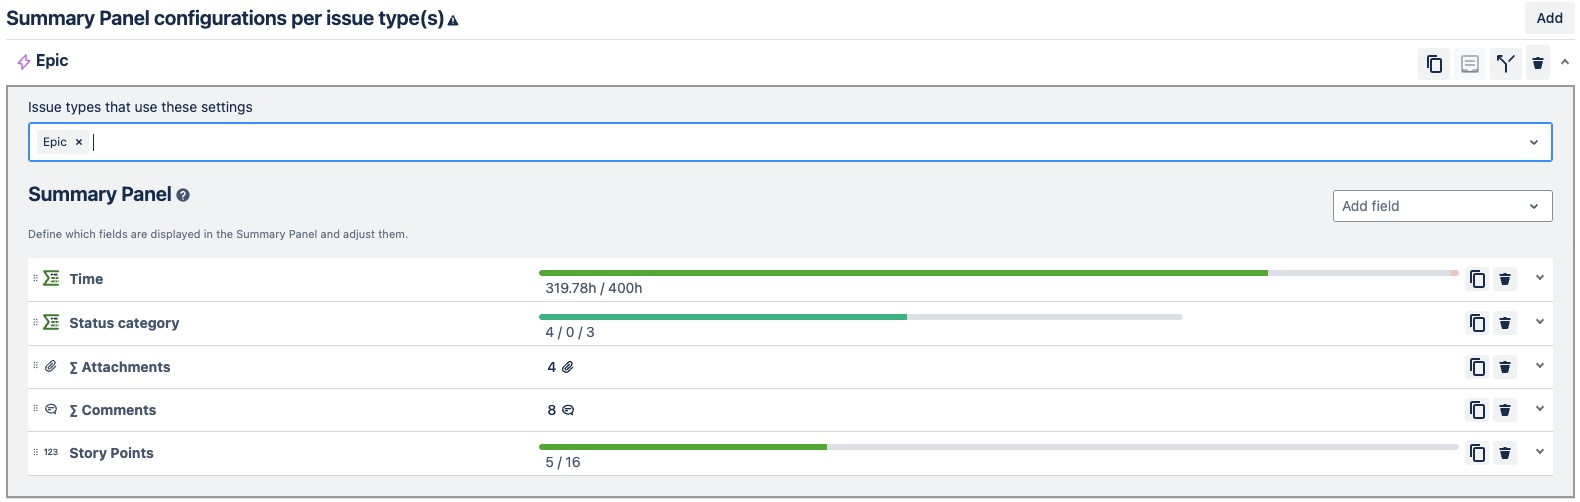Delete the Epic configuration via trash icon

pyautogui.click(x=1538, y=64)
